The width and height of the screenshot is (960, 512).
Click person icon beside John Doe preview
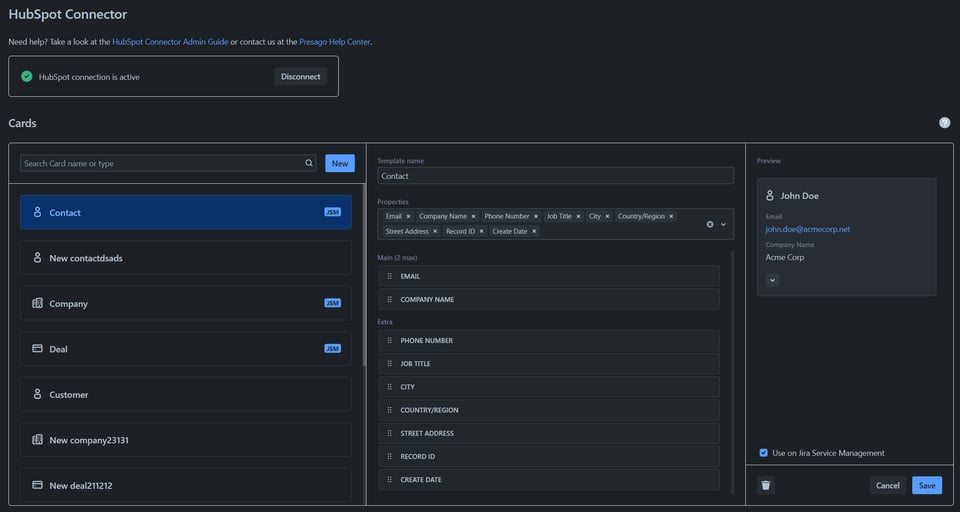click(x=770, y=195)
